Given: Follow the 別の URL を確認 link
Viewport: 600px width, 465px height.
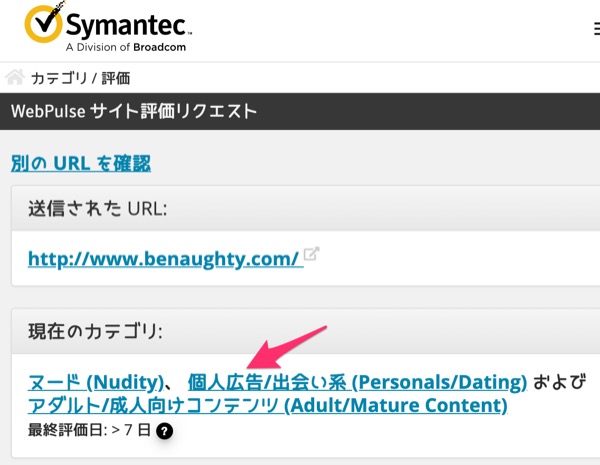Looking at the screenshot, I should [x=81, y=163].
